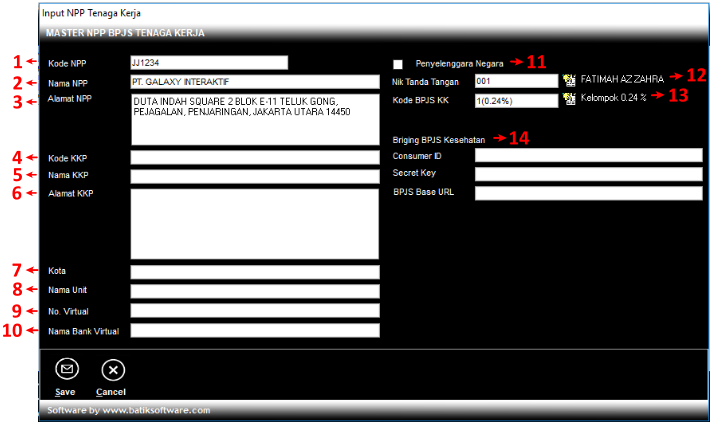This screenshot has width=710, height=422.
Task: Select the Nama NPP text field
Action: click(x=255, y=81)
